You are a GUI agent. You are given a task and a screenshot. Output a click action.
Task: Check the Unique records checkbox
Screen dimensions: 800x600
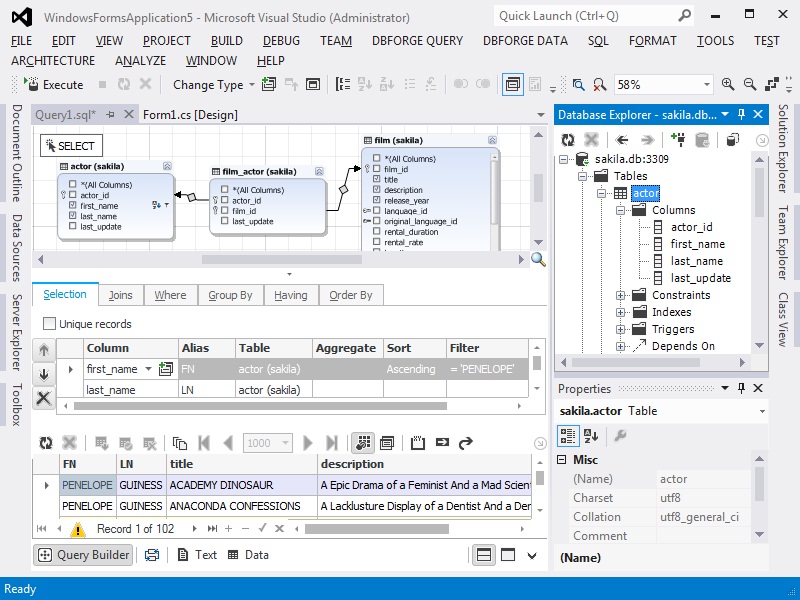[x=49, y=323]
